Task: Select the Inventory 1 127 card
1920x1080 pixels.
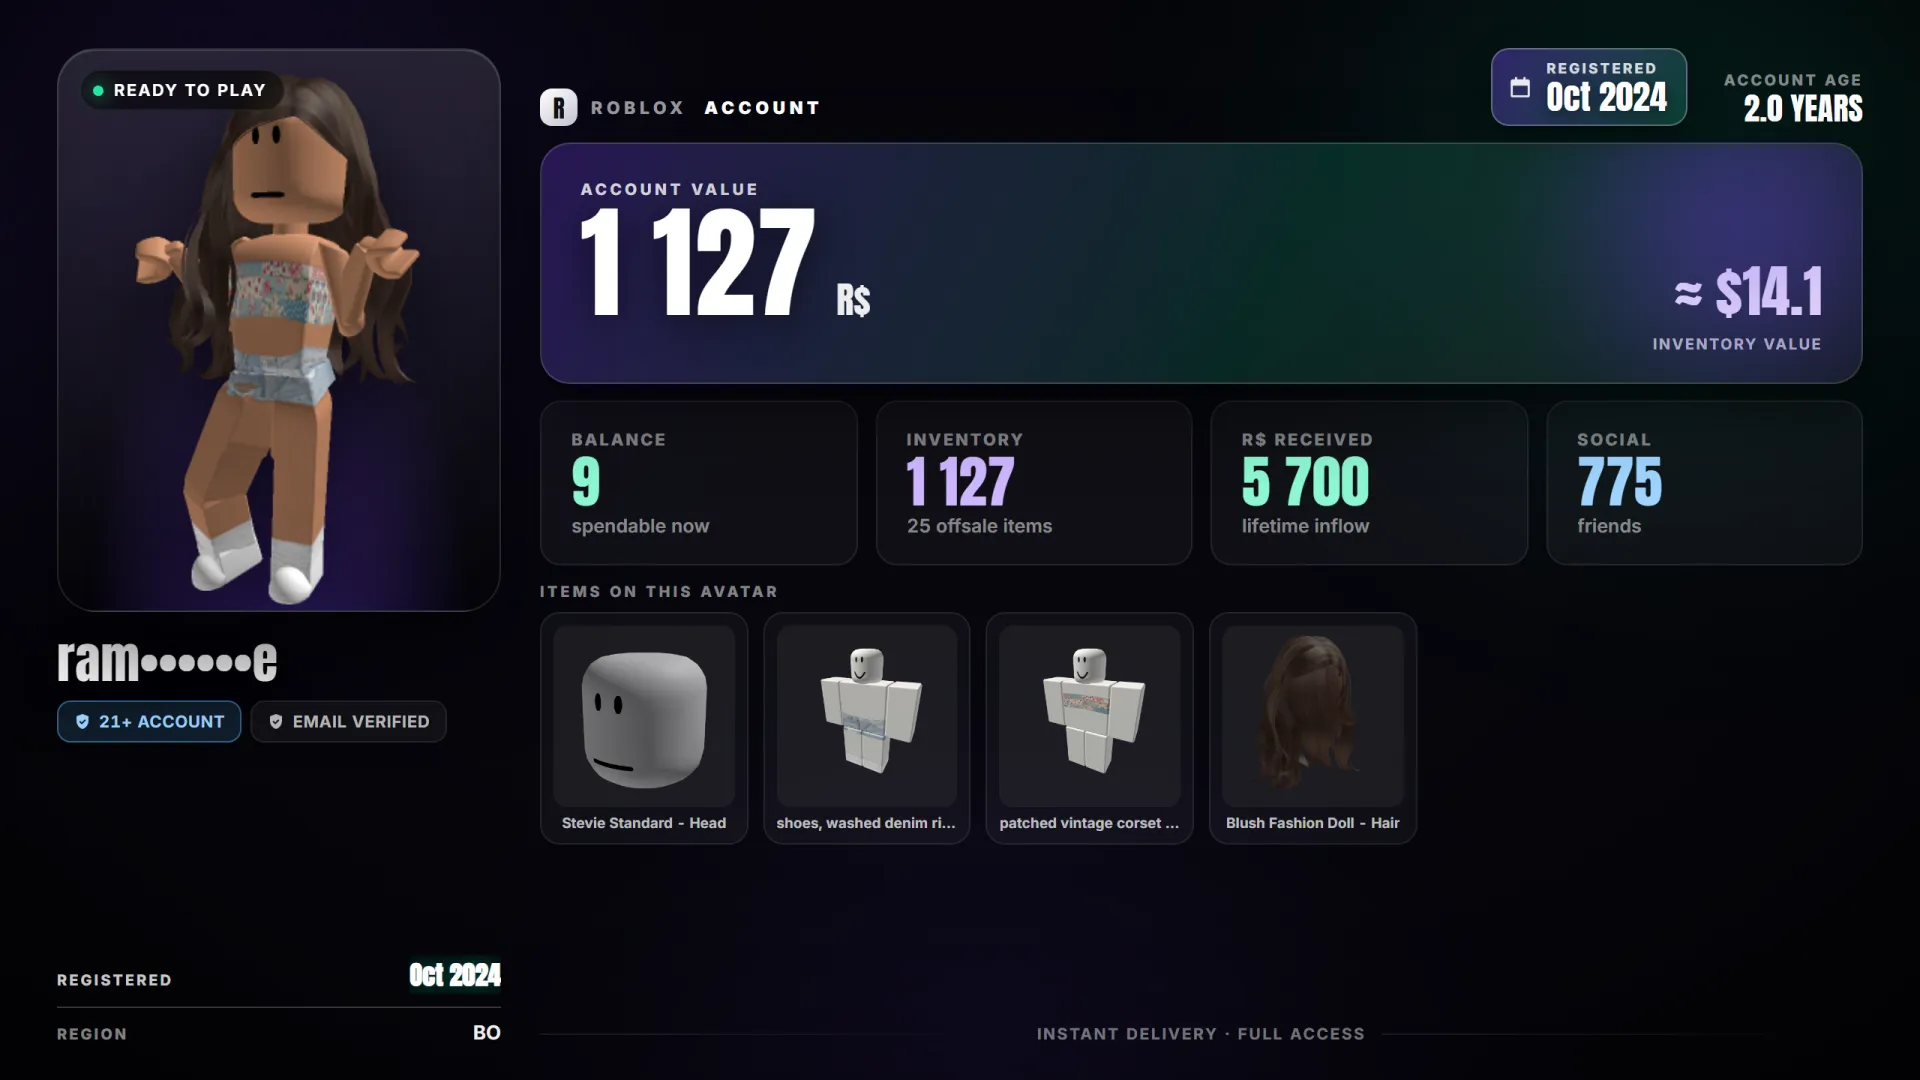Action: [x=1034, y=483]
